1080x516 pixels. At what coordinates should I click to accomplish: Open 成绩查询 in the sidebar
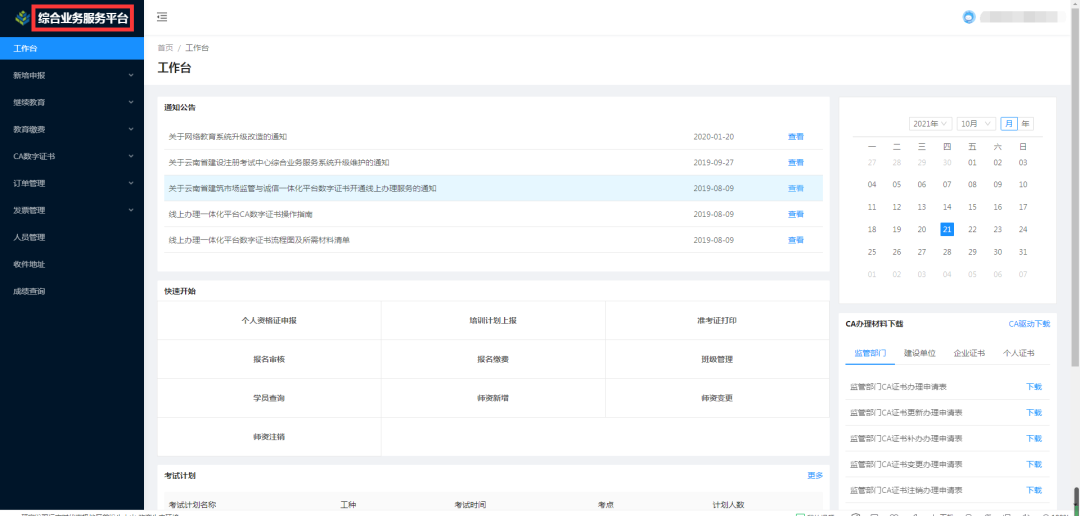point(29,292)
